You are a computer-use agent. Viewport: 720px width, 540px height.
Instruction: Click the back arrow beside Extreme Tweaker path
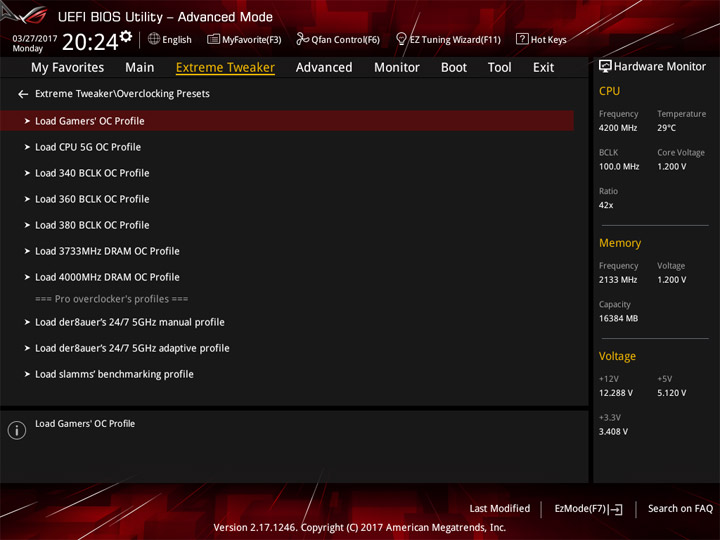[22, 94]
